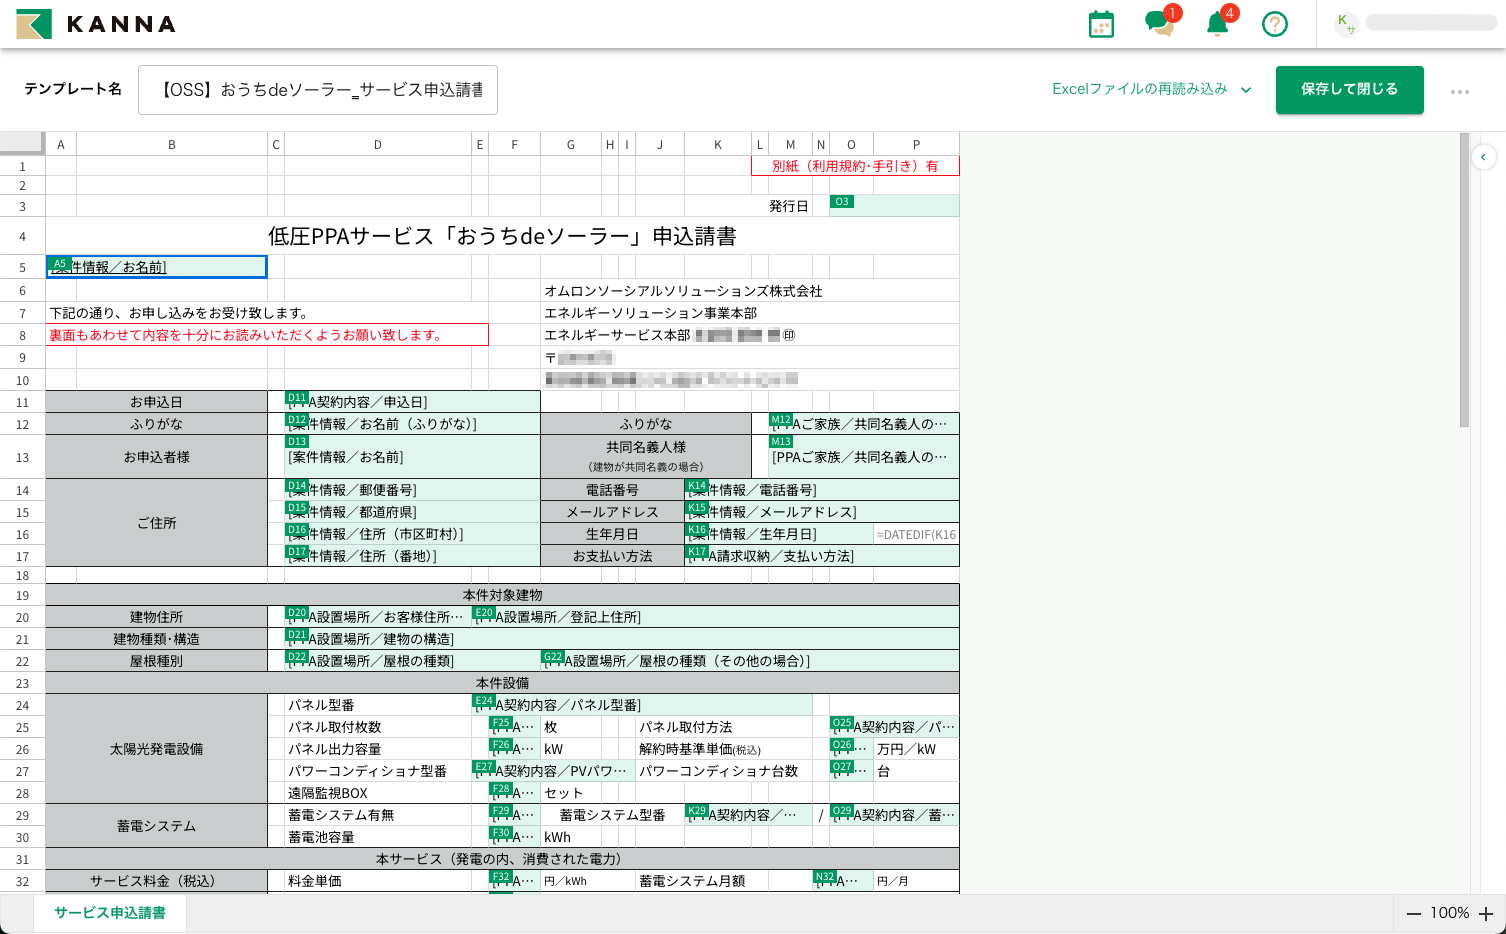Image resolution: width=1506 pixels, height=934 pixels.
Task: Open chat messages with 1 unread
Action: click(1160, 24)
